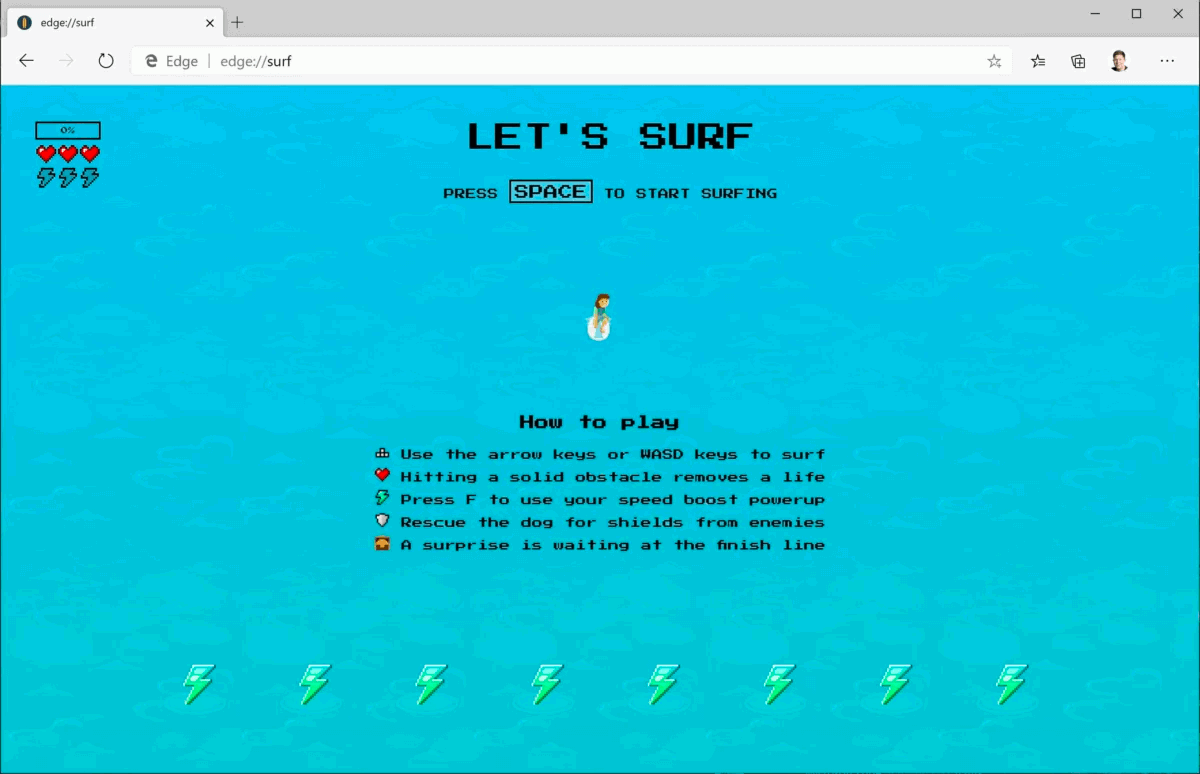Select the lightning bolt speed boost icon
Image resolution: width=1200 pixels, height=774 pixels.
click(383, 499)
